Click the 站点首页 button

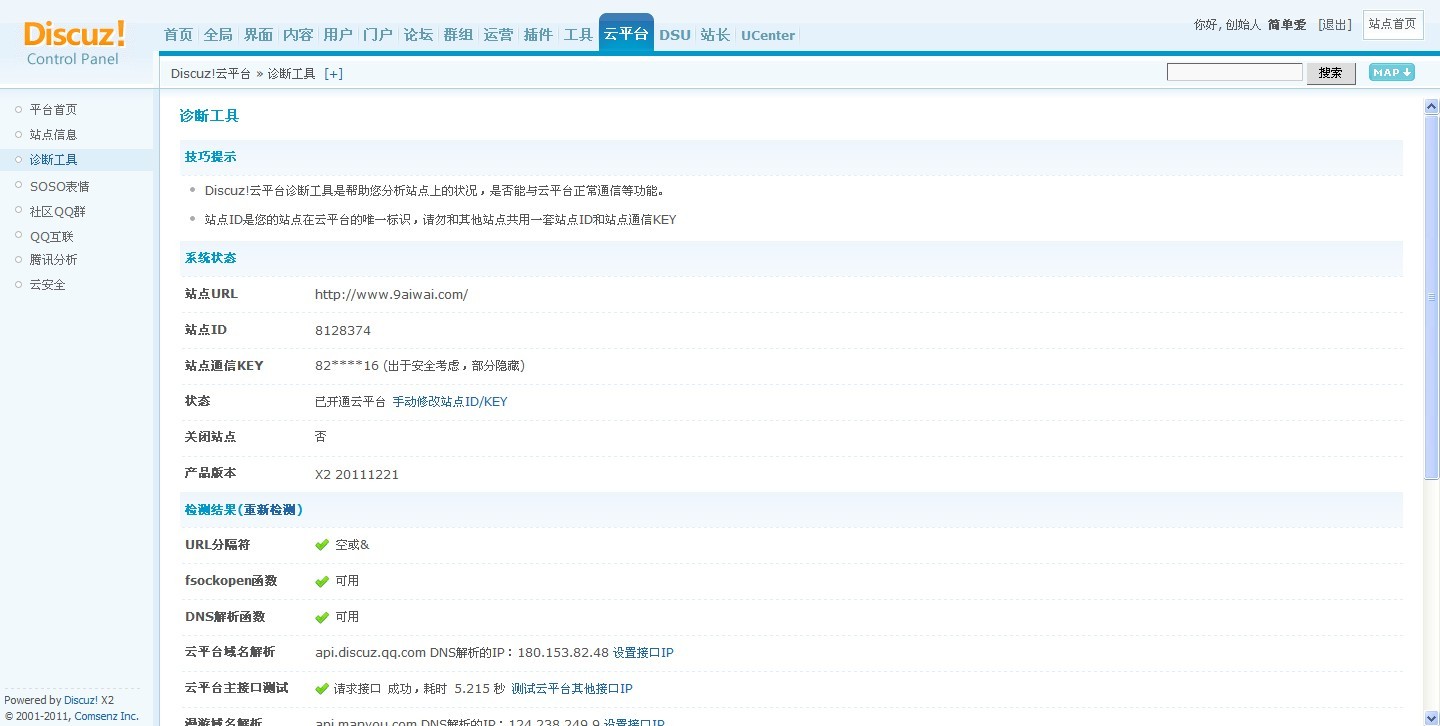click(x=1392, y=24)
